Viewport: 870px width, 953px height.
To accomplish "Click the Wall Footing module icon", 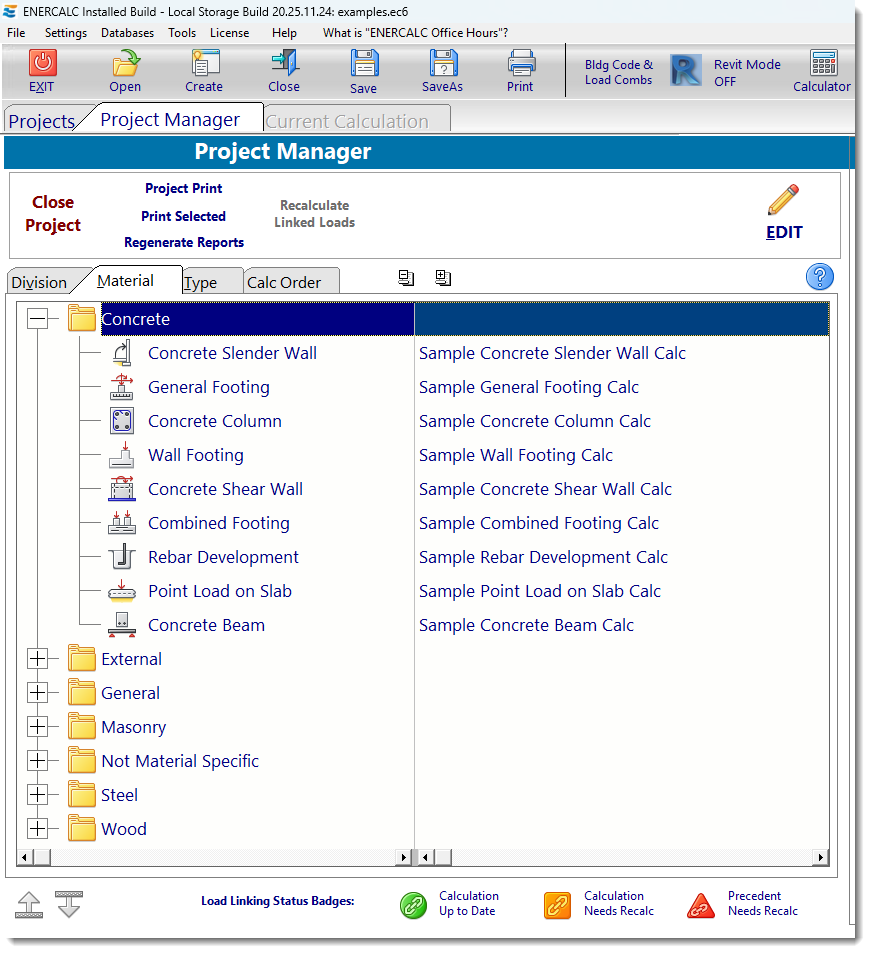I will [122, 455].
